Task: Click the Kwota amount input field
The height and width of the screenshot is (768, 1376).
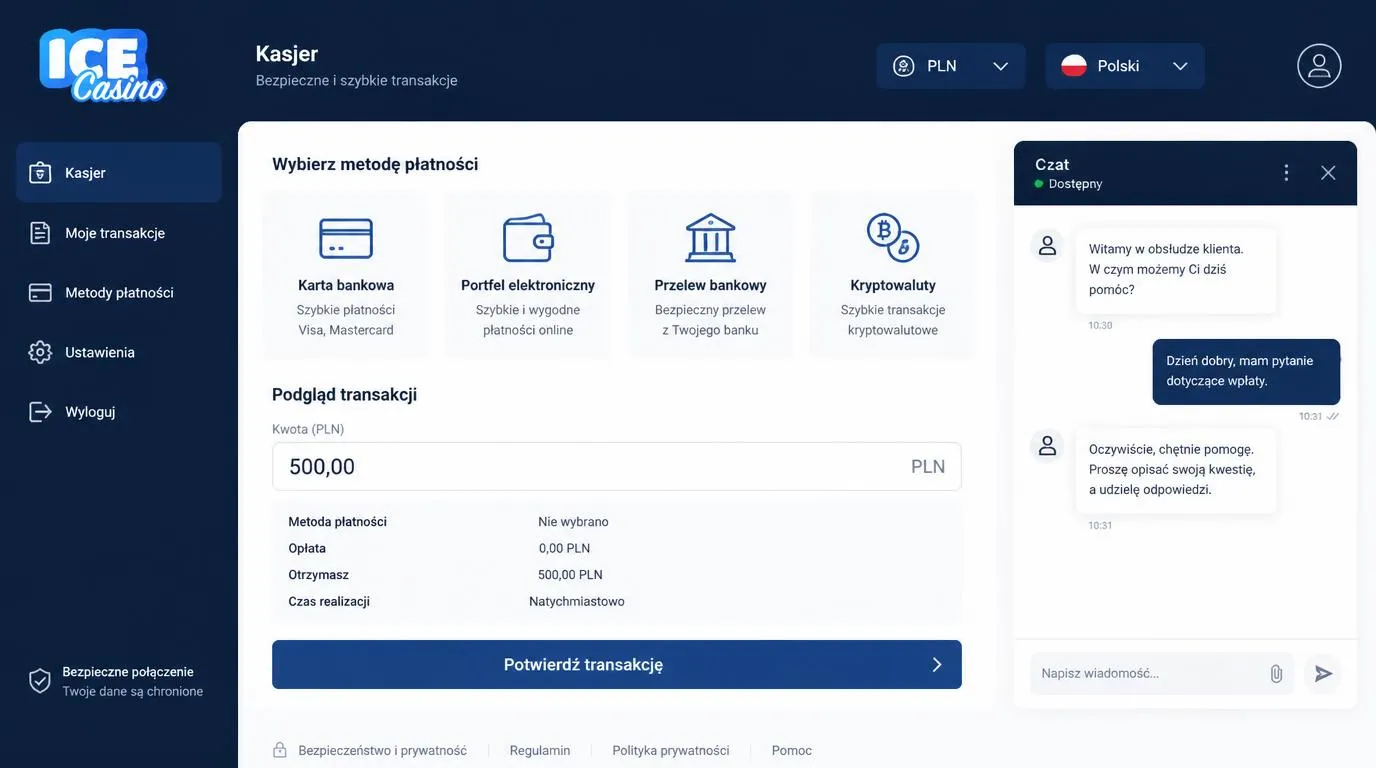Action: (617, 467)
